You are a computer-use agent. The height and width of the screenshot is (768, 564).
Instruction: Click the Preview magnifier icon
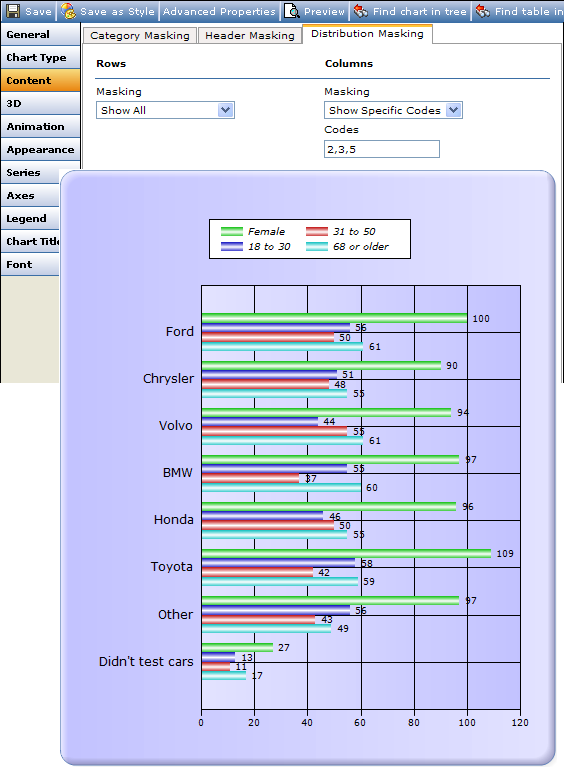(x=292, y=11)
